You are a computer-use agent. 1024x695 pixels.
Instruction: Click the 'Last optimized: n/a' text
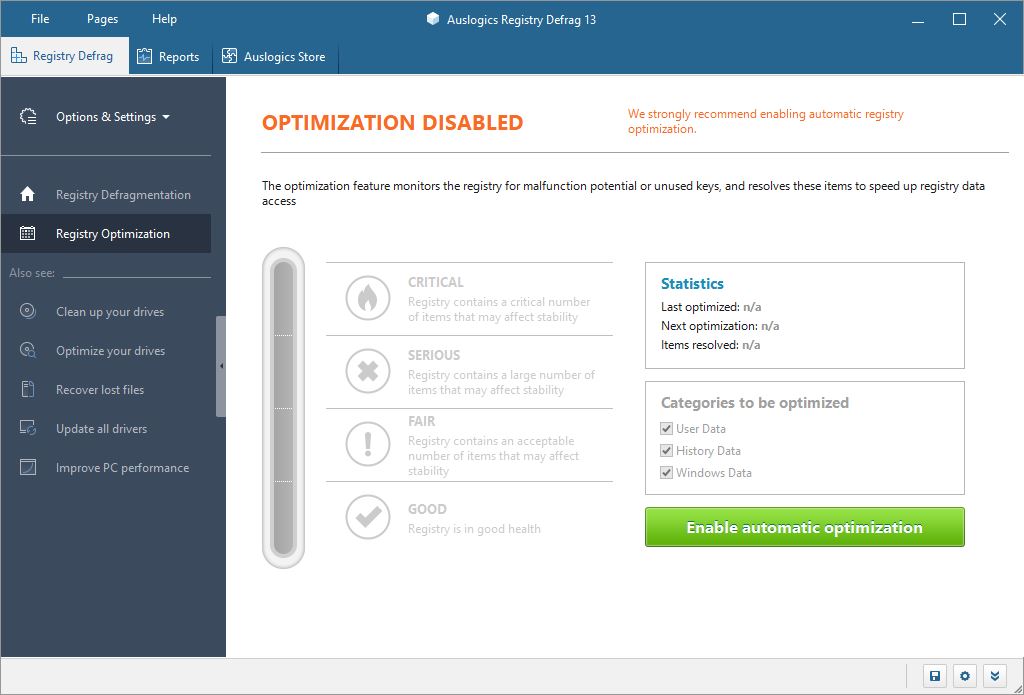click(711, 306)
